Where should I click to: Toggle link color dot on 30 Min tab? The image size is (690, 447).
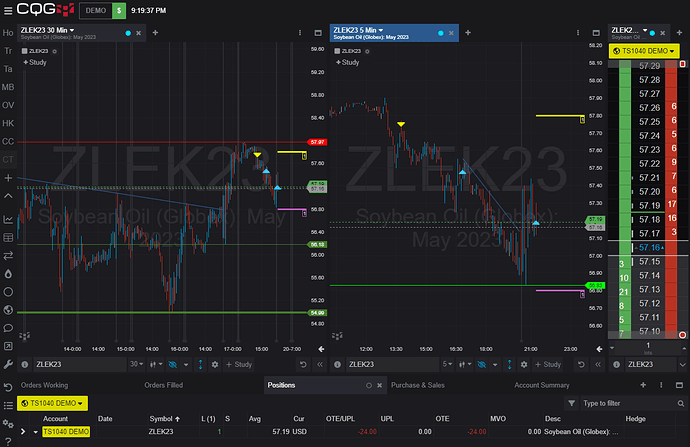(128, 33)
